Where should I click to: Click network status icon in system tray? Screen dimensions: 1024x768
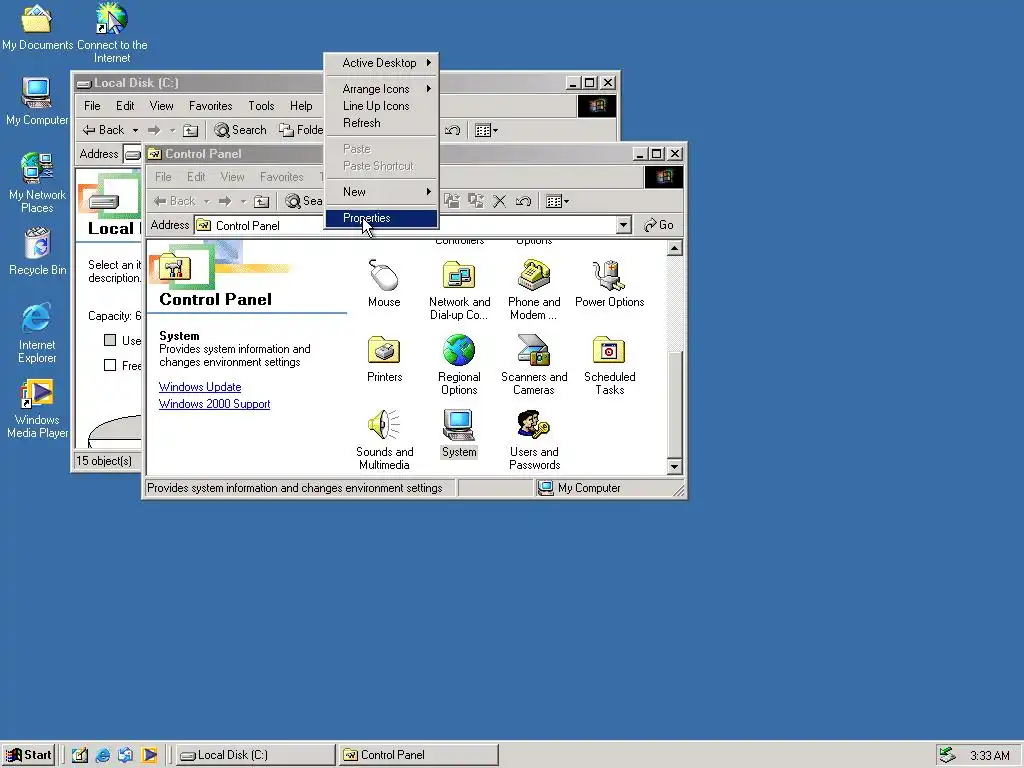pos(947,755)
